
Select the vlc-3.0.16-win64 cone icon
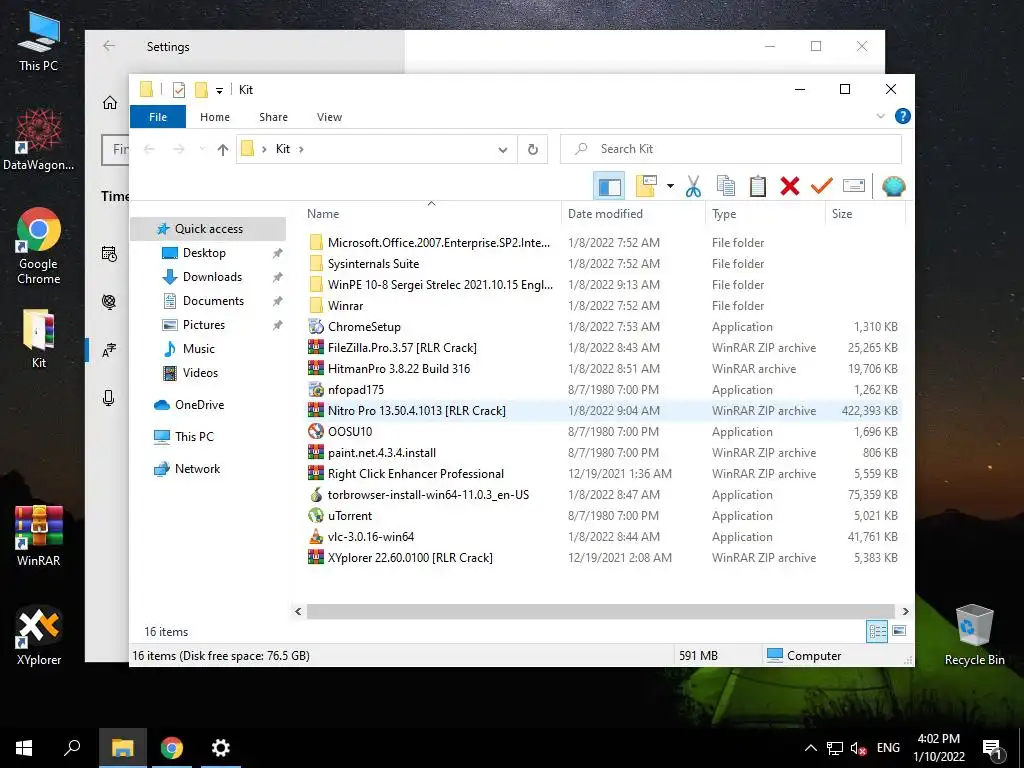(x=316, y=537)
